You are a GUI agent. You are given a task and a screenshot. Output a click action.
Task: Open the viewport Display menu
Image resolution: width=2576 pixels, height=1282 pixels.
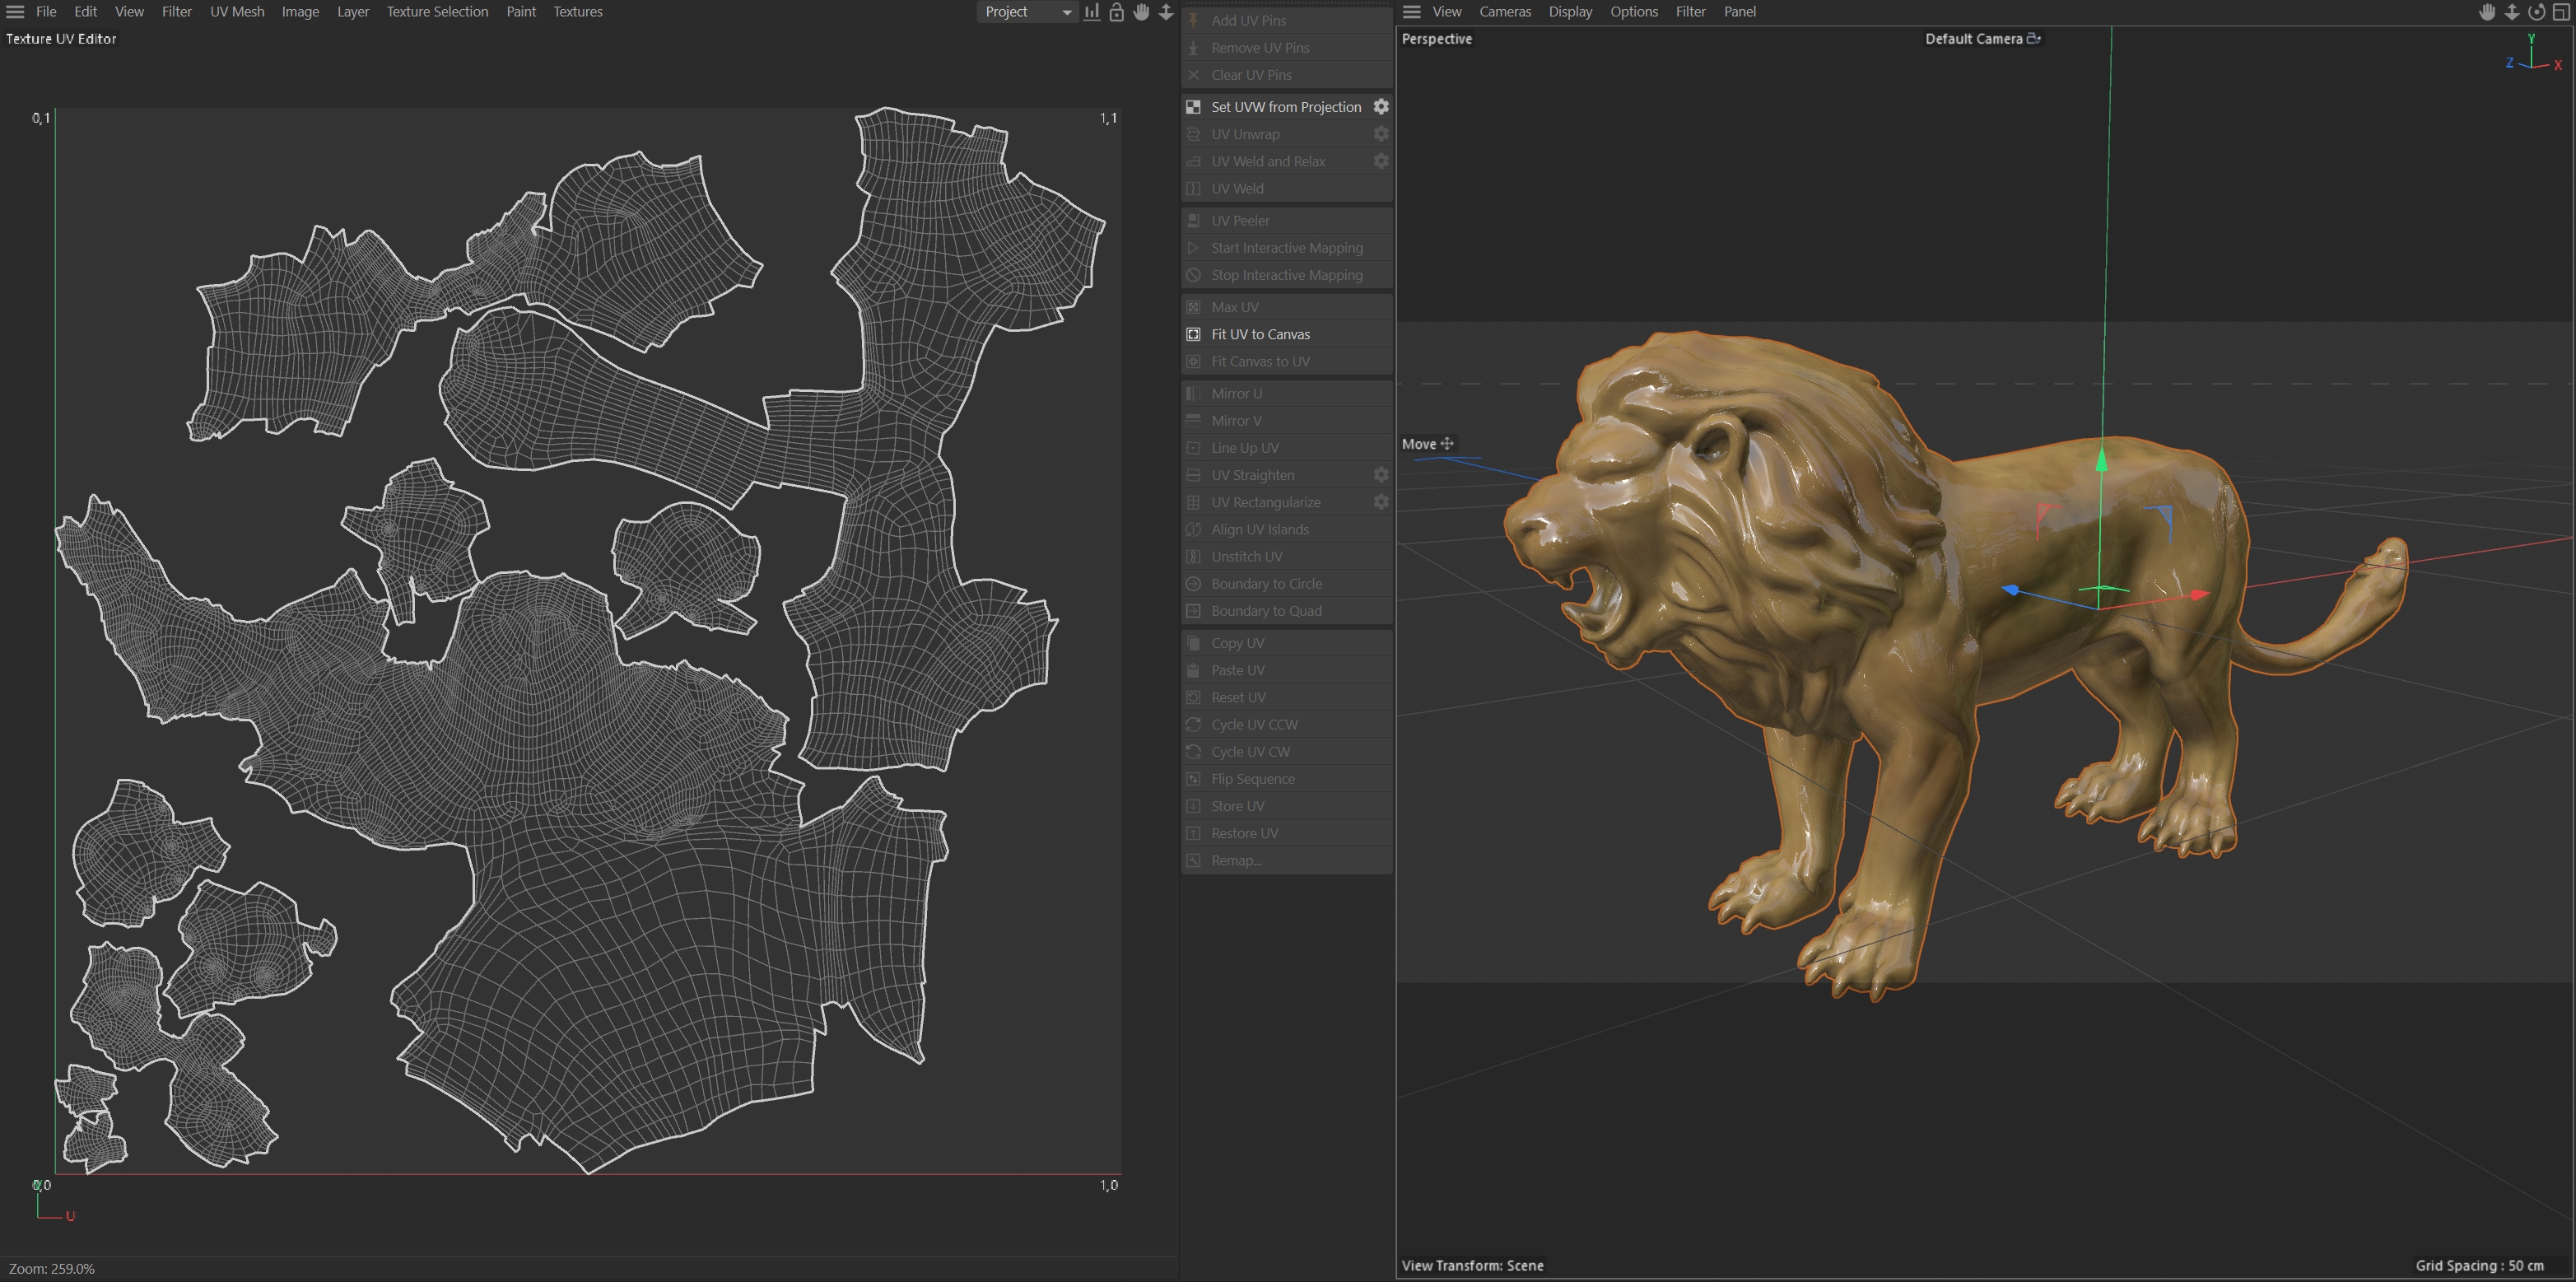1570,12
